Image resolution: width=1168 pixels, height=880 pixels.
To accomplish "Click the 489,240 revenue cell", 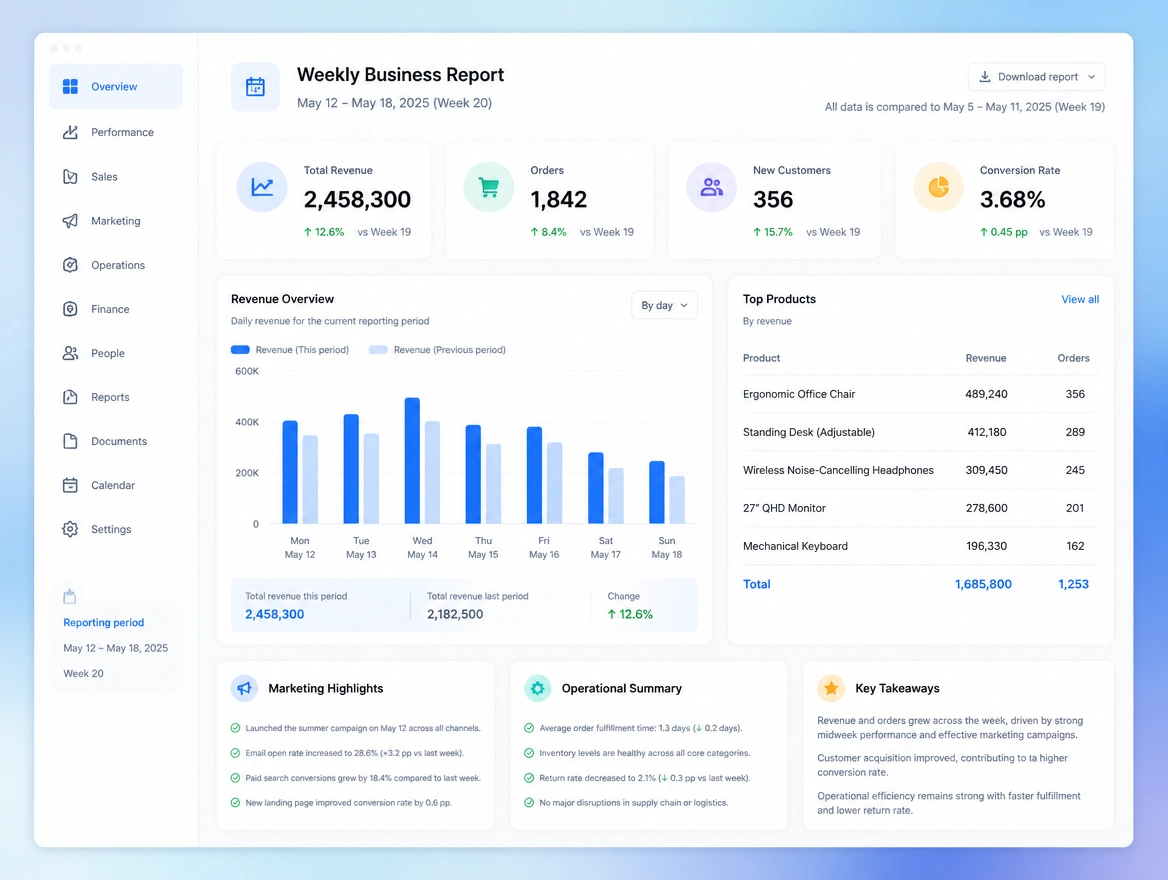I will (x=986, y=394).
